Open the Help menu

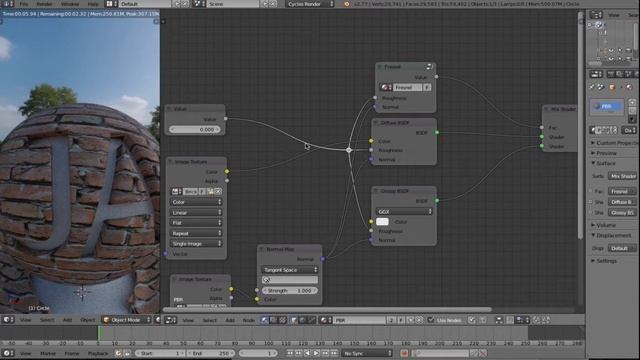[x=93, y=4]
